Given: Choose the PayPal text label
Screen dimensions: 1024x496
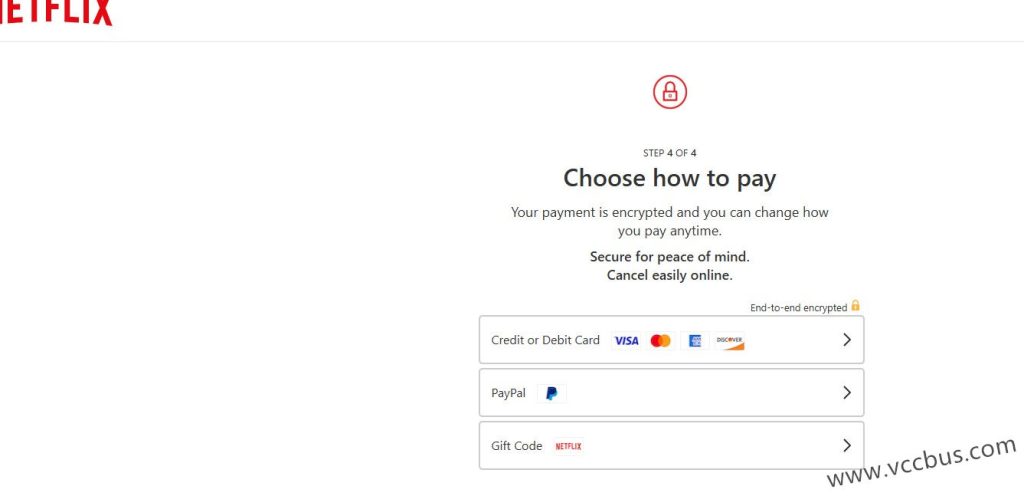Looking at the screenshot, I should (508, 393).
